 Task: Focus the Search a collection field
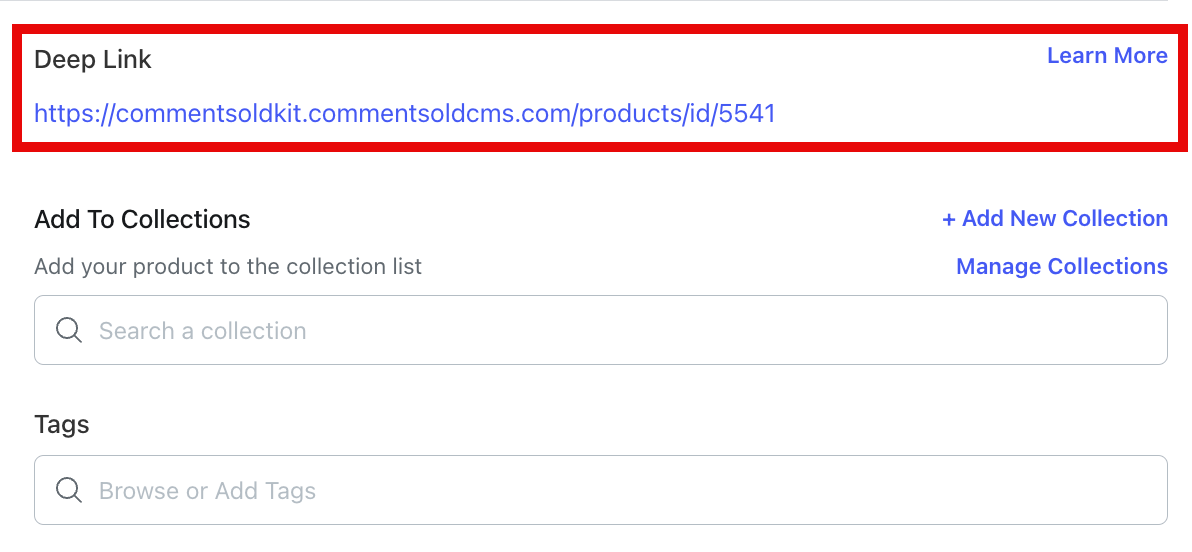pyautogui.click(x=601, y=330)
